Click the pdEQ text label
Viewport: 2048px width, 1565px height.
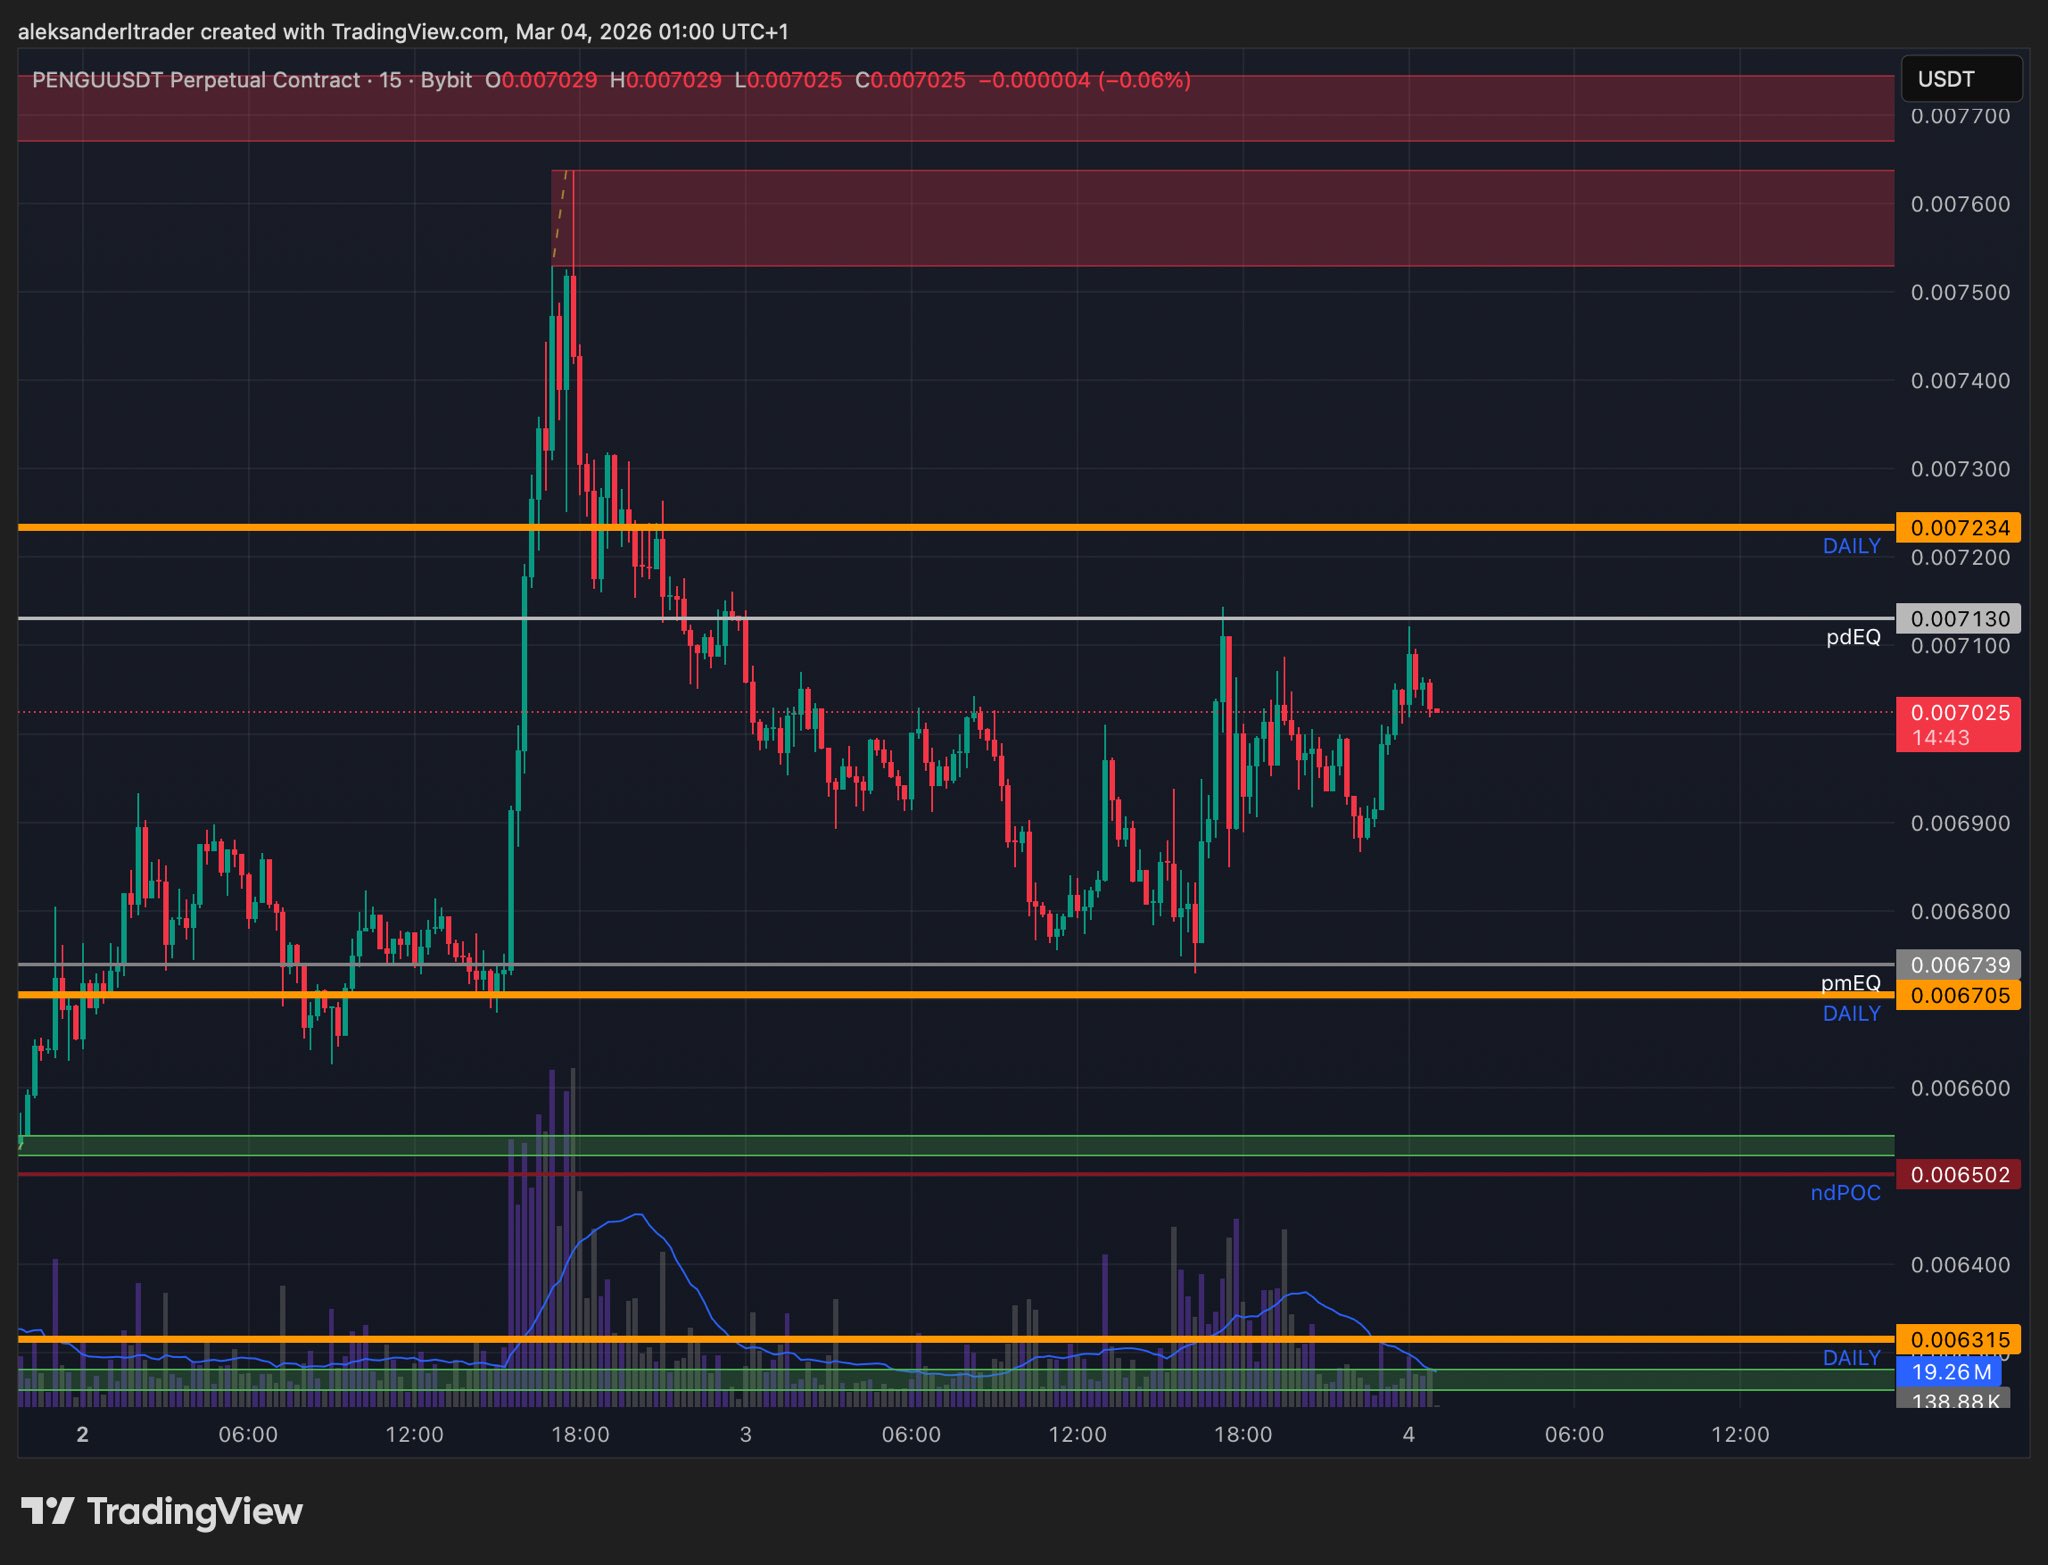(x=1853, y=638)
